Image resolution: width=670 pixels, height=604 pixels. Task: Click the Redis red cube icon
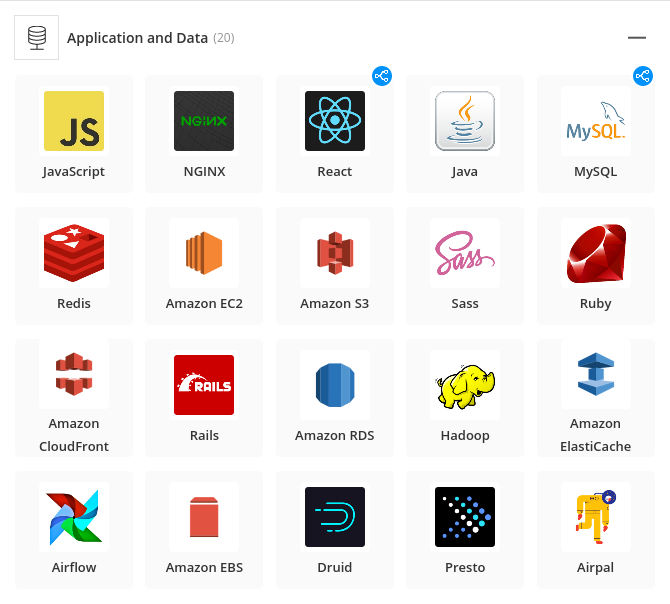pyautogui.click(x=74, y=253)
